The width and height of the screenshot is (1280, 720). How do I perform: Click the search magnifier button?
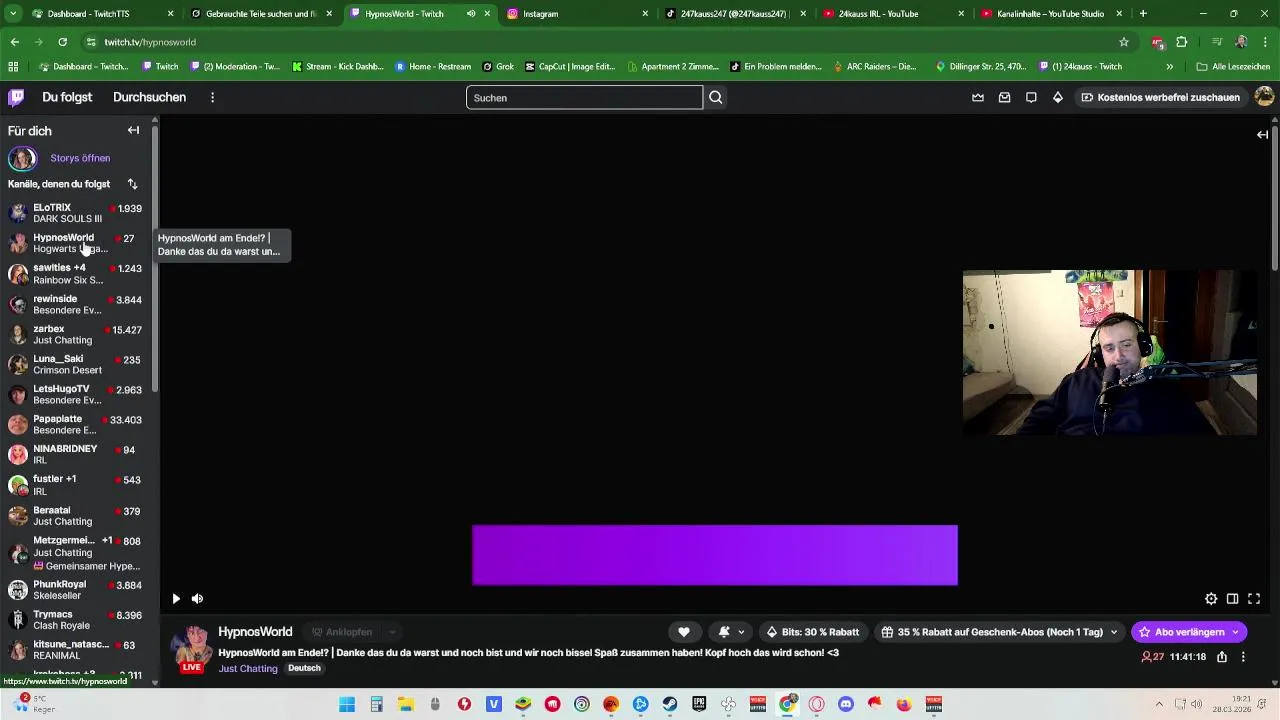coord(716,97)
